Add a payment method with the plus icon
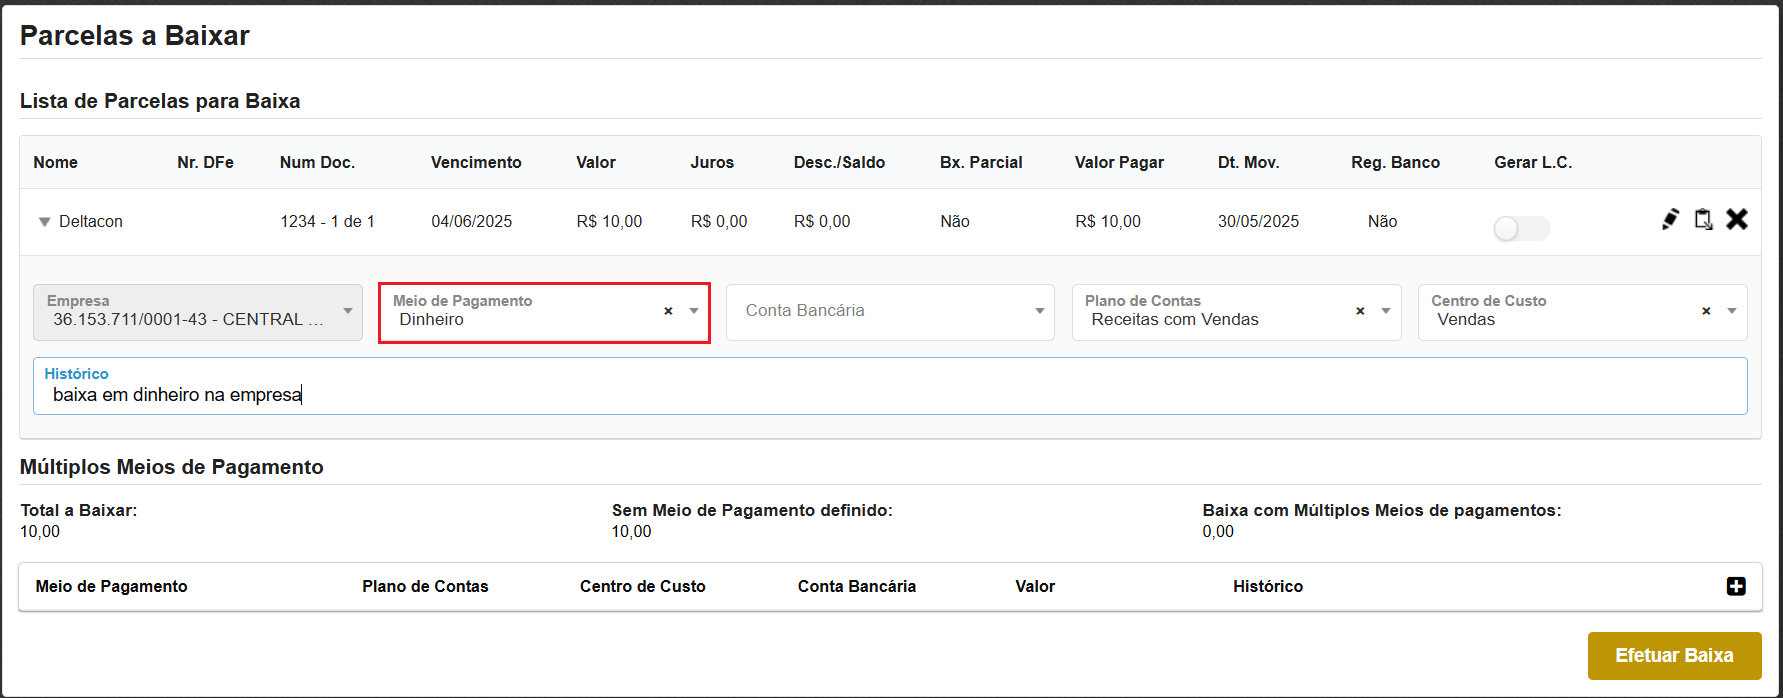 coord(1736,586)
